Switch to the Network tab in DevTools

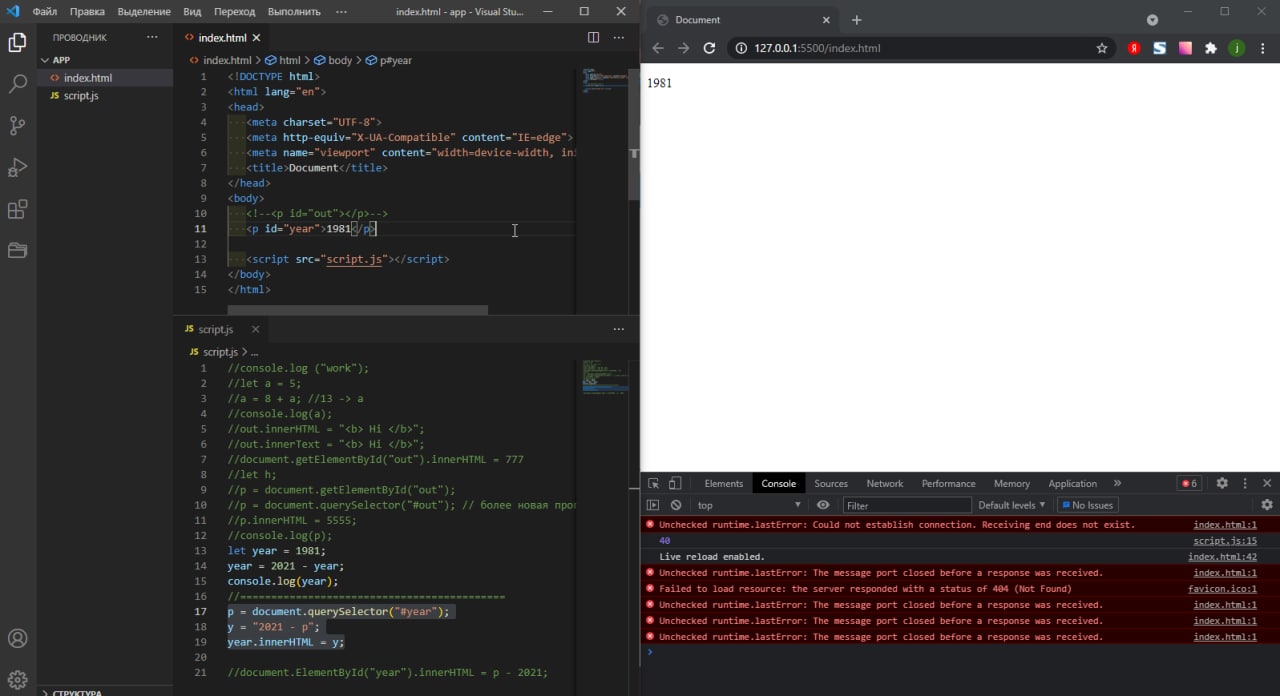pyautogui.click(x=885, y=483)
